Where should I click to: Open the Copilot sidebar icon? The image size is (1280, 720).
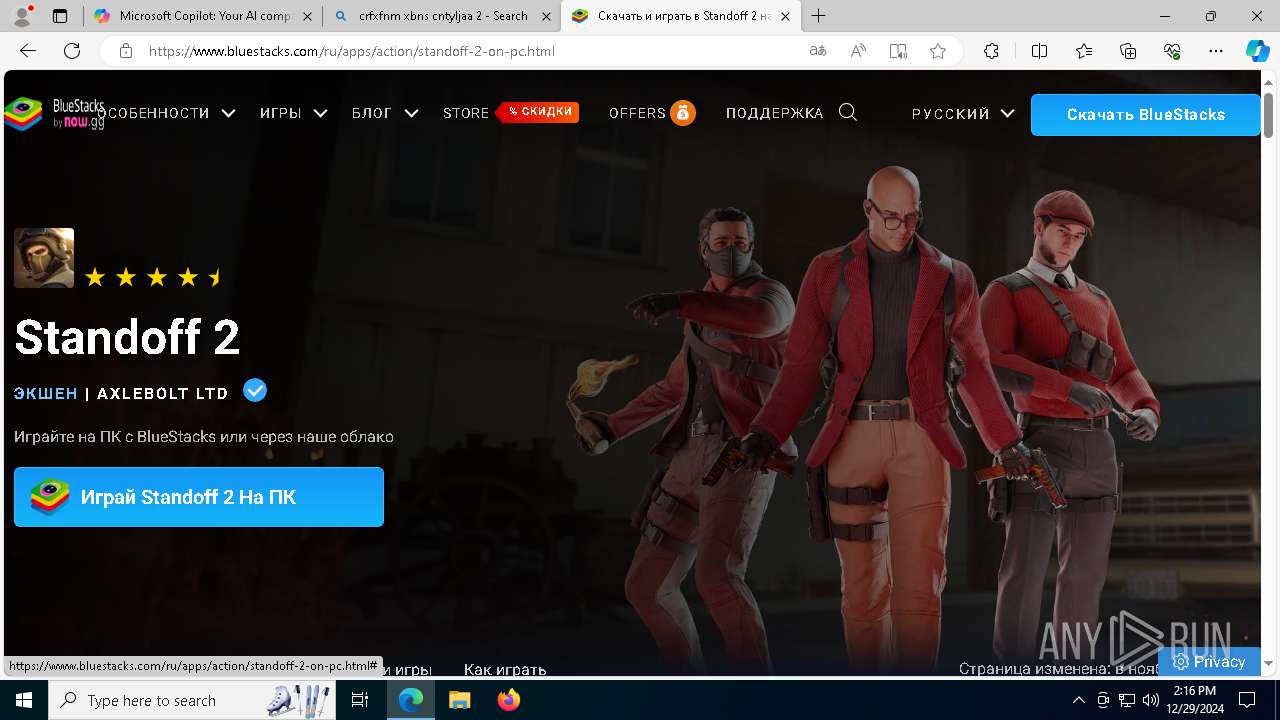pos(1257,51)
